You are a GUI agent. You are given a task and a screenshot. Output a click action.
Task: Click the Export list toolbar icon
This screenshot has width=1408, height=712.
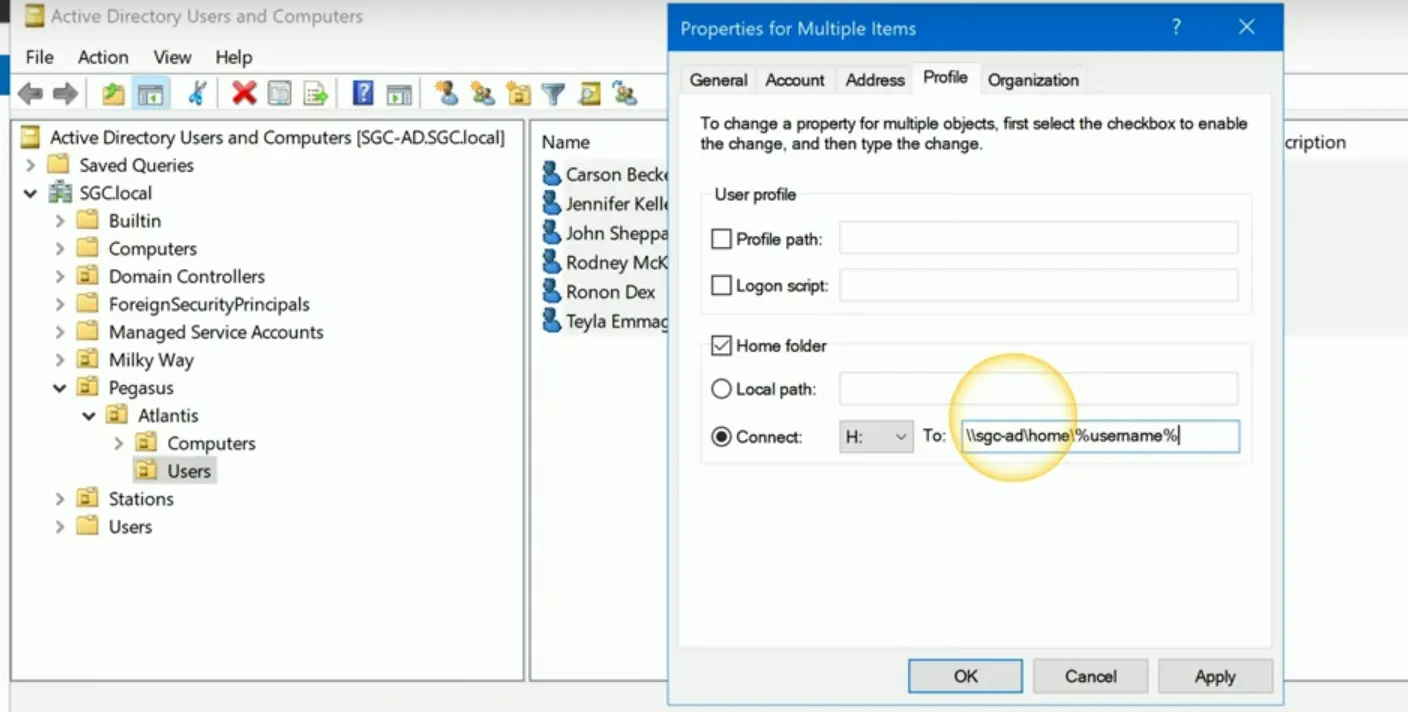tap(316, 94)
